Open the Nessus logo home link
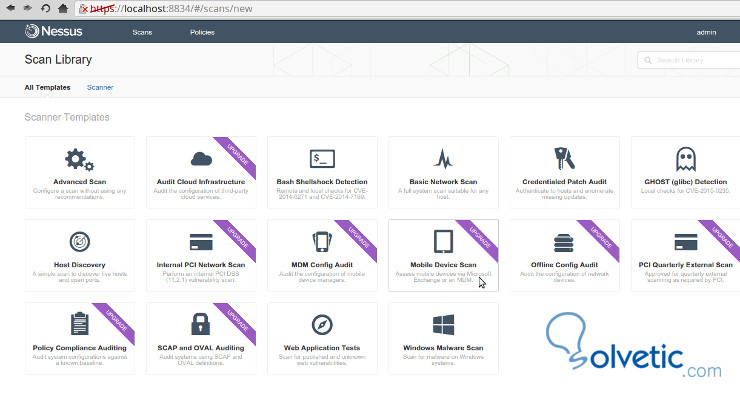 pos(53,31)
